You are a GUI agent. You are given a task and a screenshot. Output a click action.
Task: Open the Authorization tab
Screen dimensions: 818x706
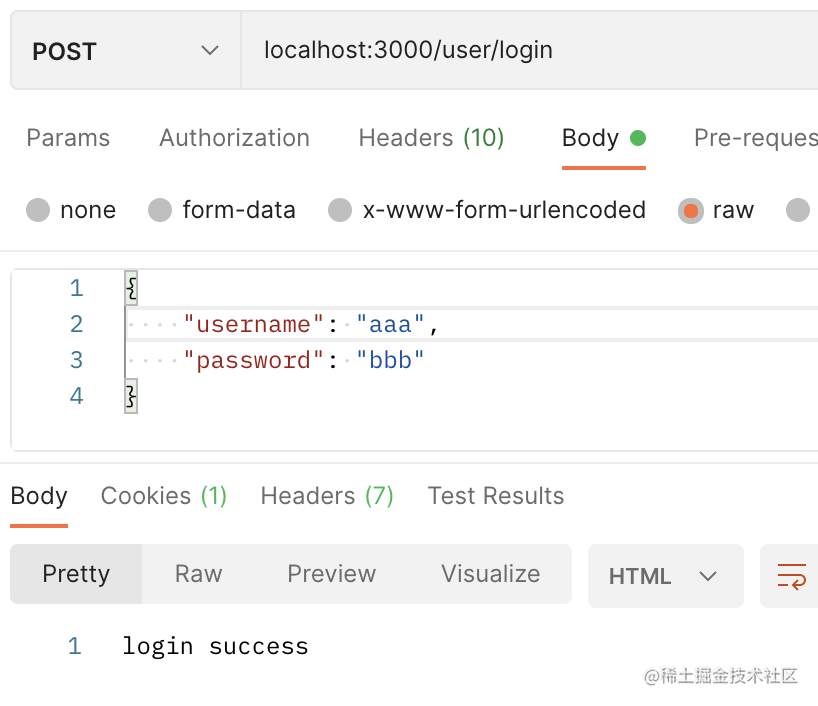tap(234, 138)
